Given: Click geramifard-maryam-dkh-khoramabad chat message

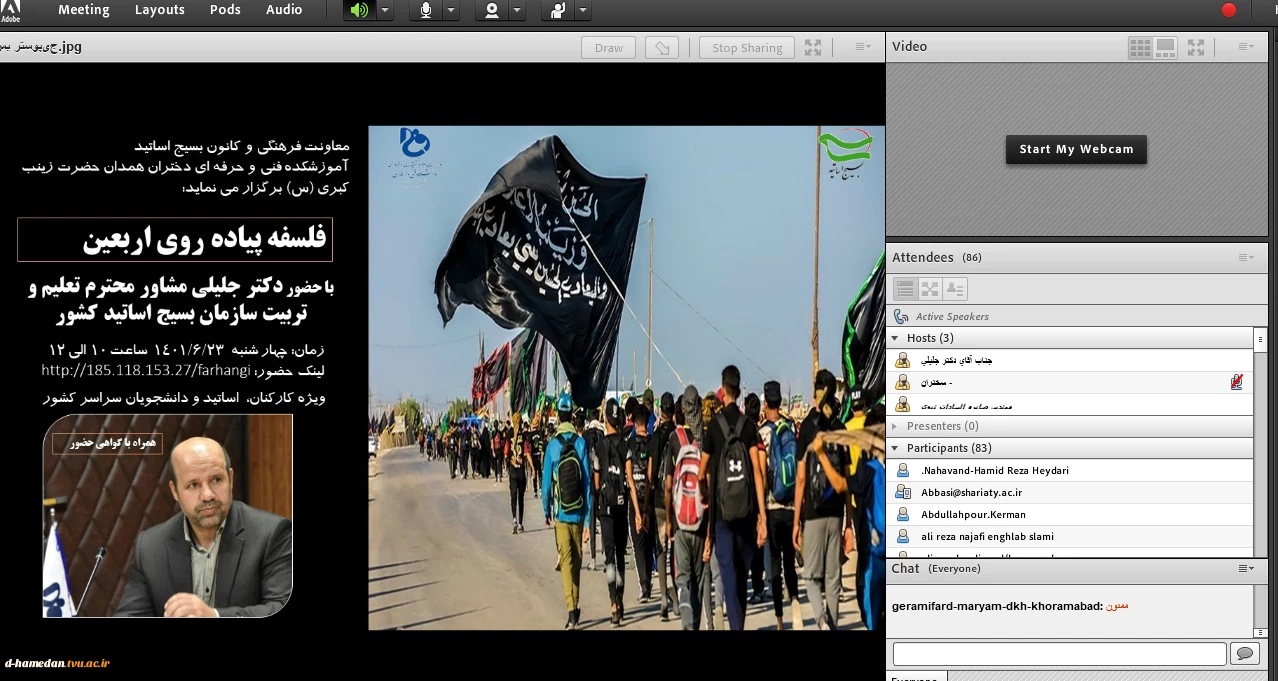Looking at the screenshot, I should click(x=1010, y=606).
